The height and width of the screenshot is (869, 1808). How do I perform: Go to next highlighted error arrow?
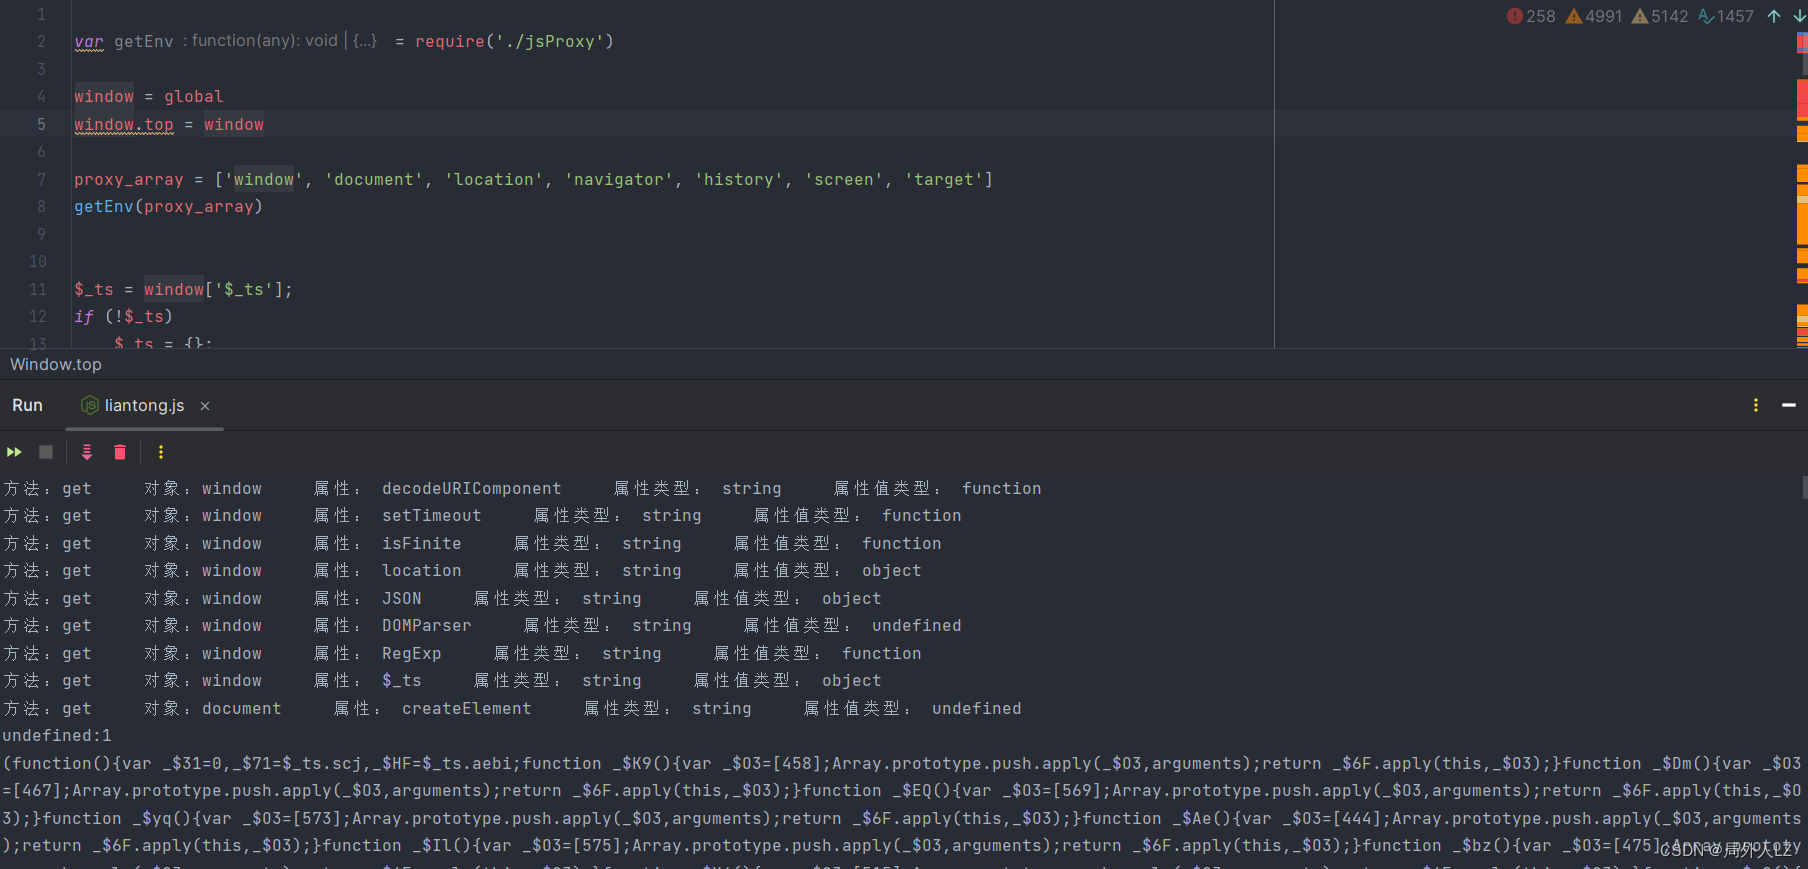pyautogui.click(x=1799, y=16)
